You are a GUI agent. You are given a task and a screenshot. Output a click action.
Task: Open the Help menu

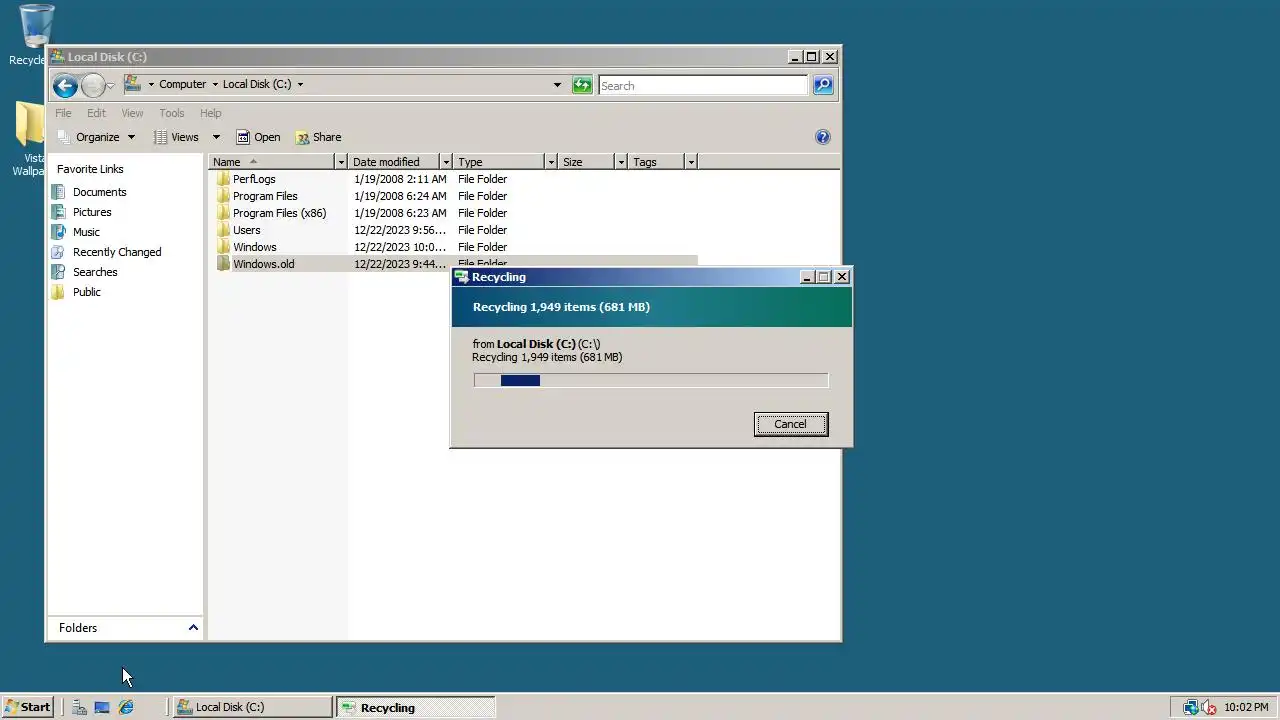pyautogui.click(x=210, y=113)
